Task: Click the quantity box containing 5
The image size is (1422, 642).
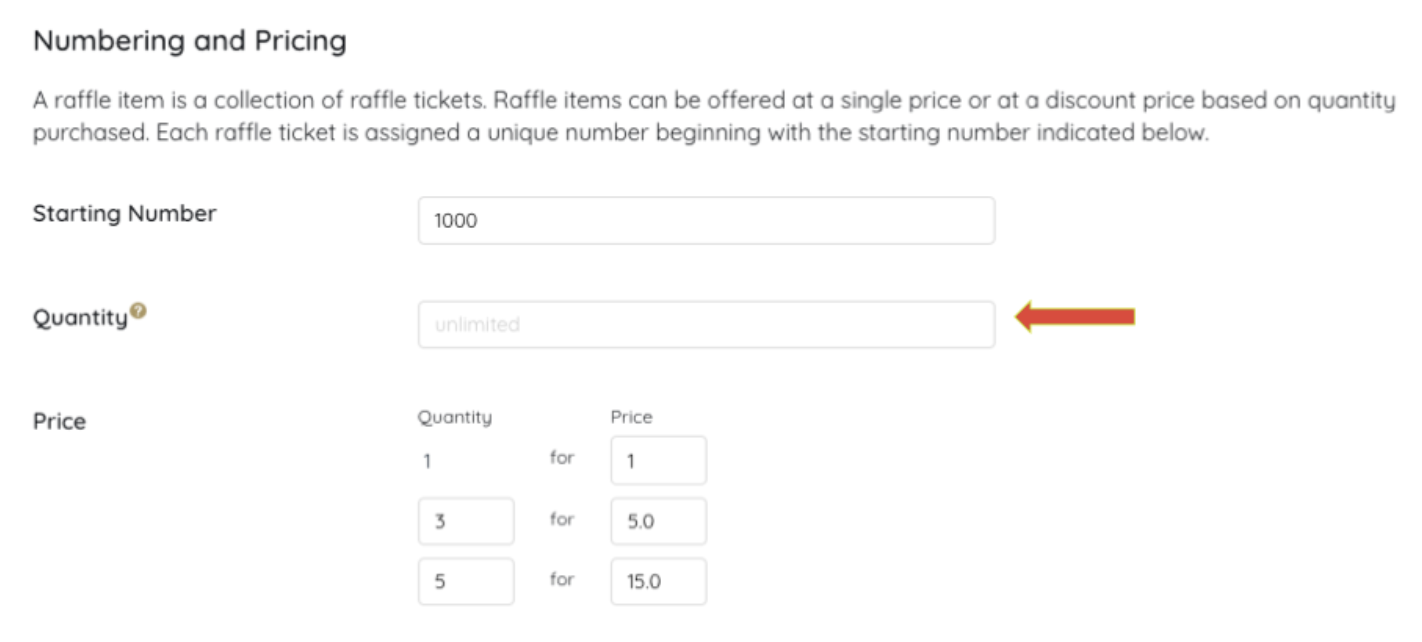Action: [x=466, y=581]
